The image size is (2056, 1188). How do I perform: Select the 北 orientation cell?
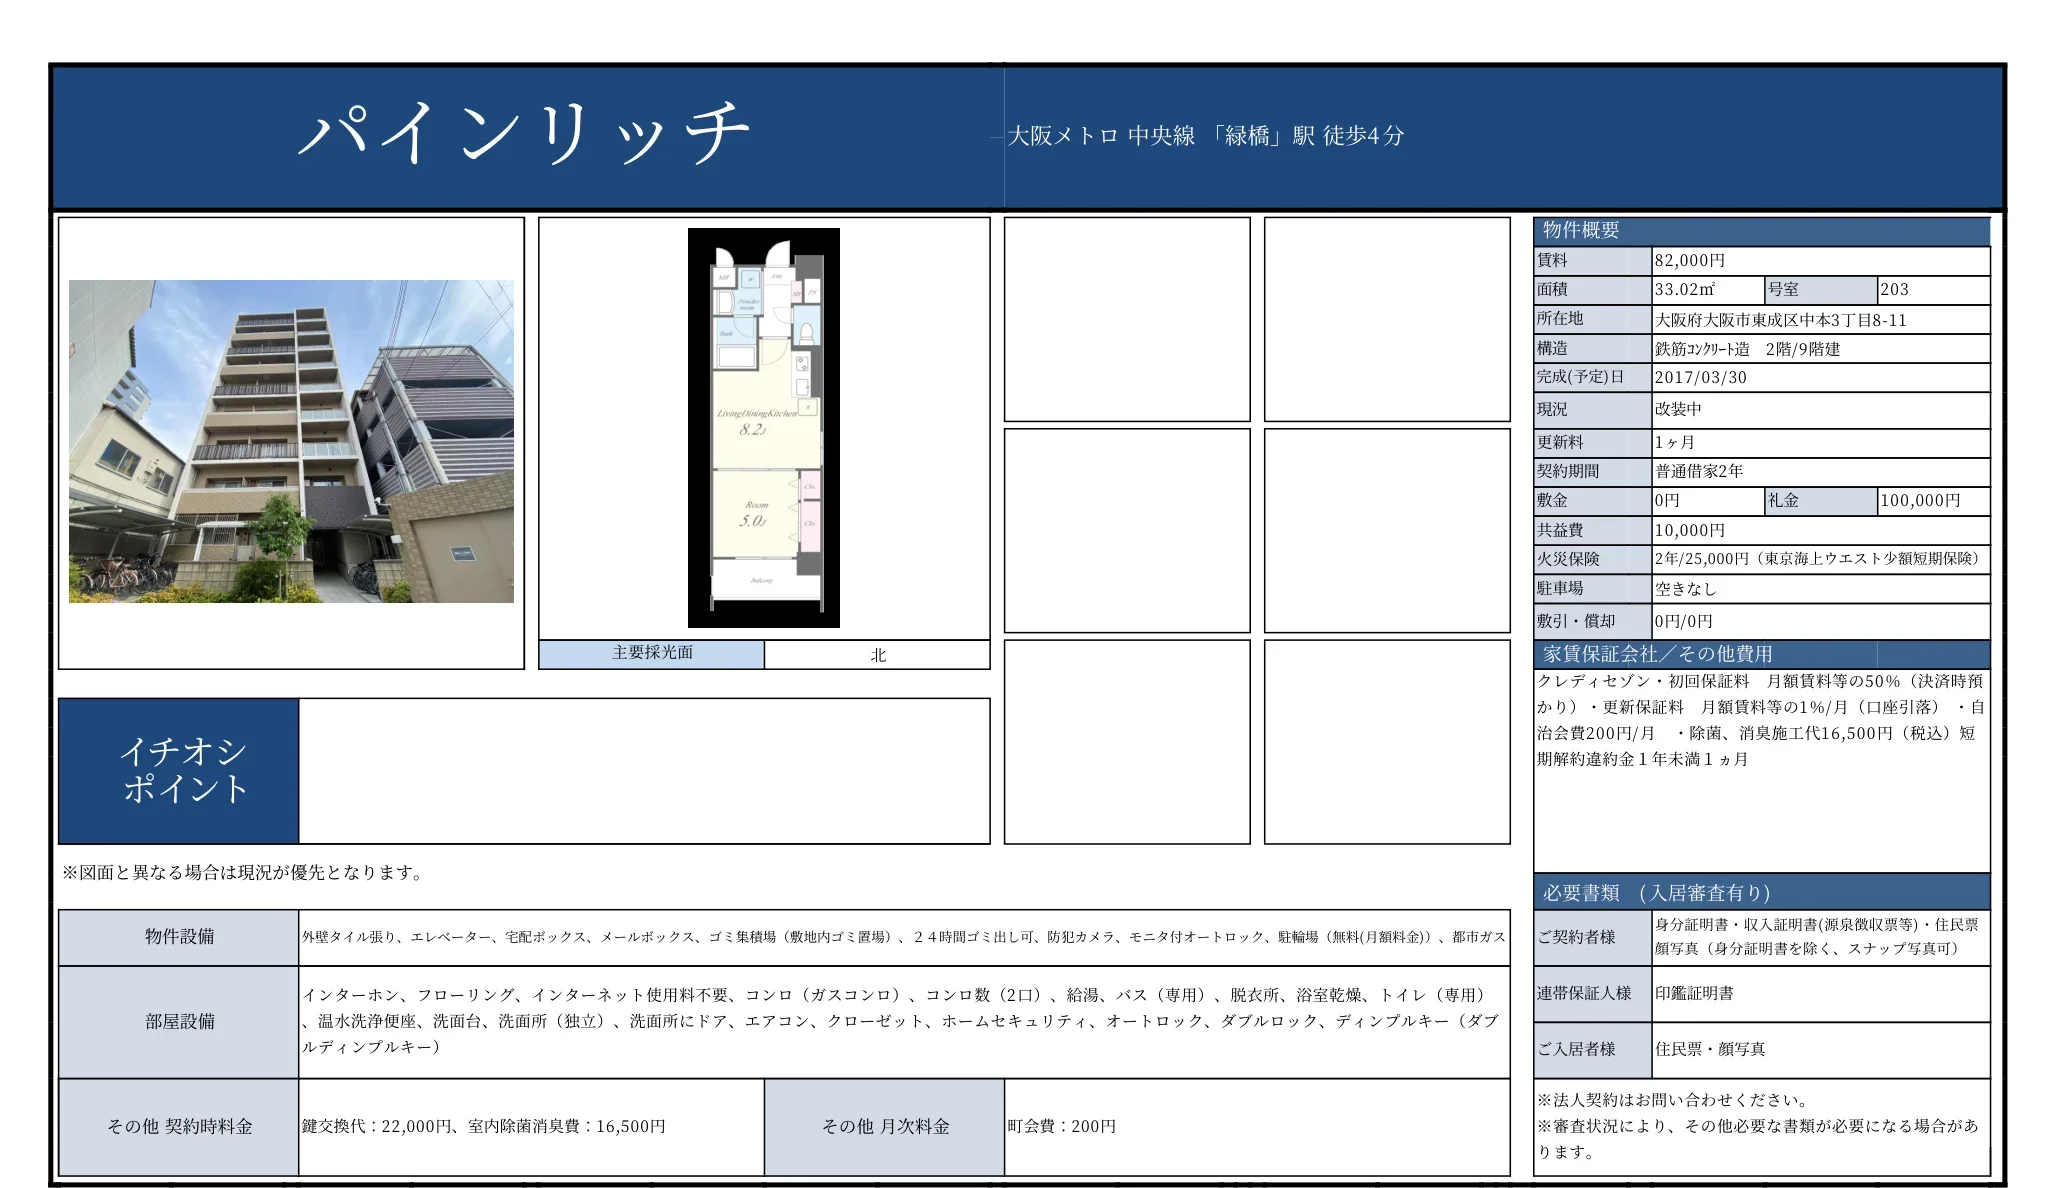[880, 654]
